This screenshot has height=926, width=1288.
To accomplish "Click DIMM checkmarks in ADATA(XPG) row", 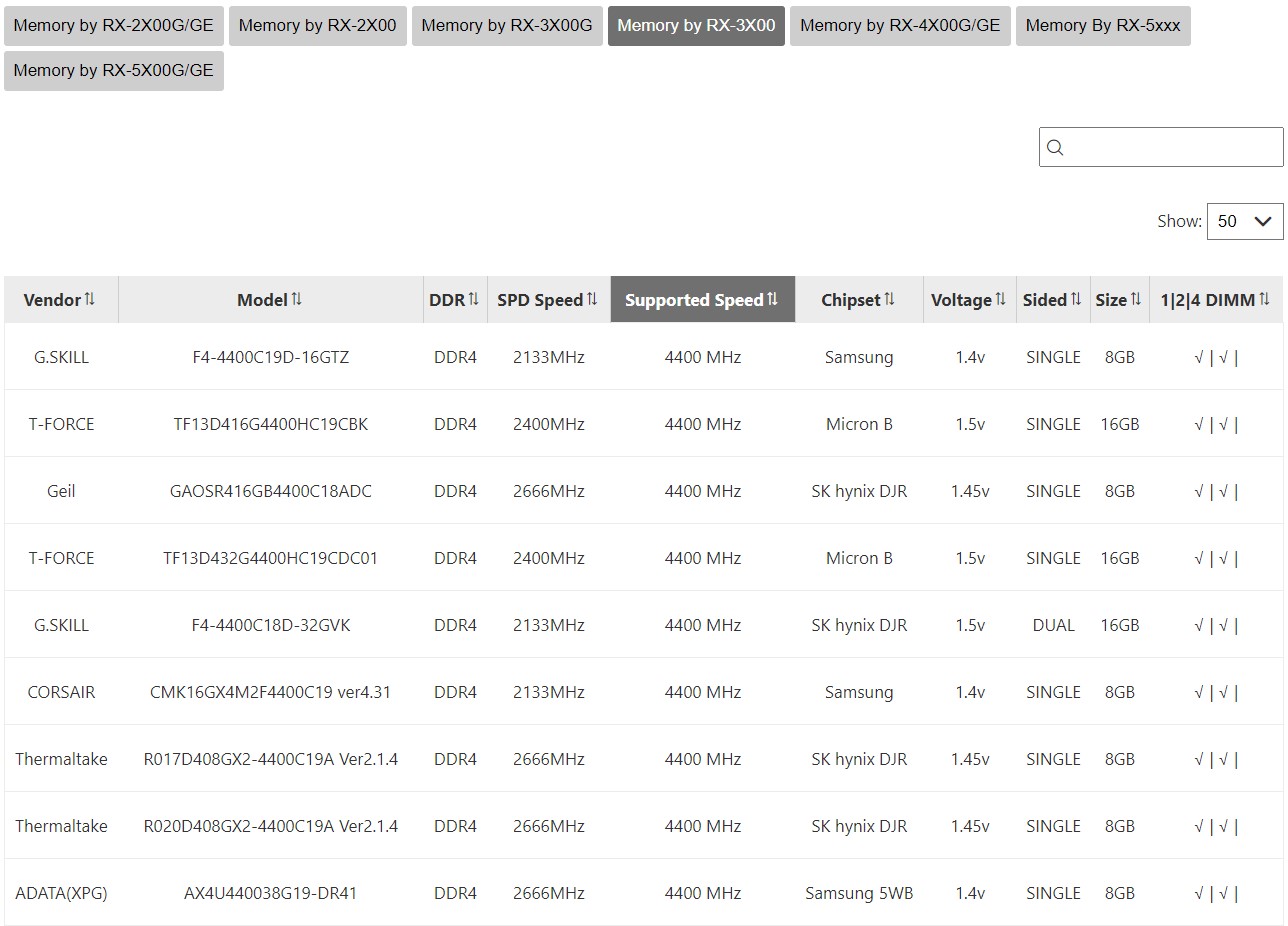I will [1216, 893].
